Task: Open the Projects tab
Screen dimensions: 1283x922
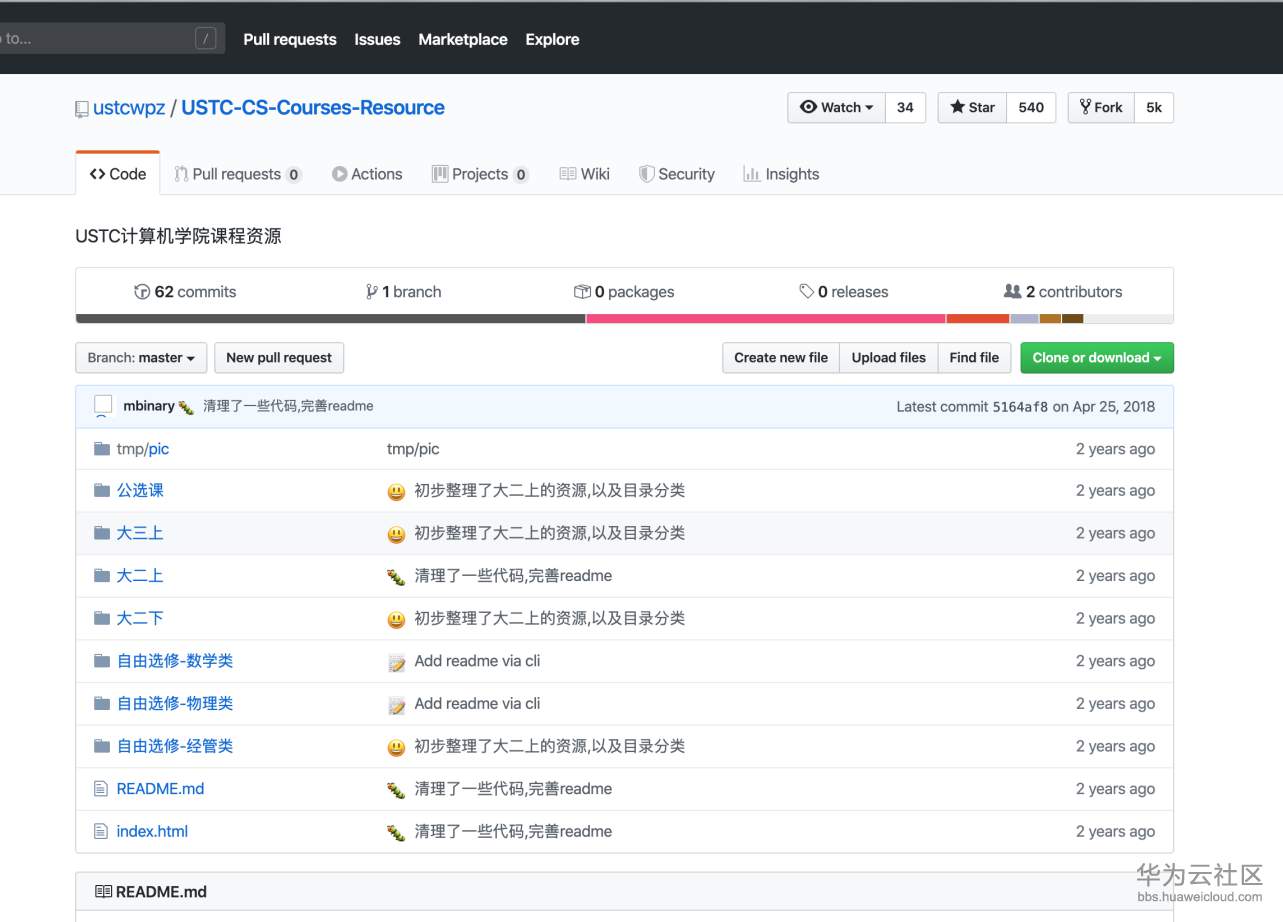Action: click(x=480, y=174)
